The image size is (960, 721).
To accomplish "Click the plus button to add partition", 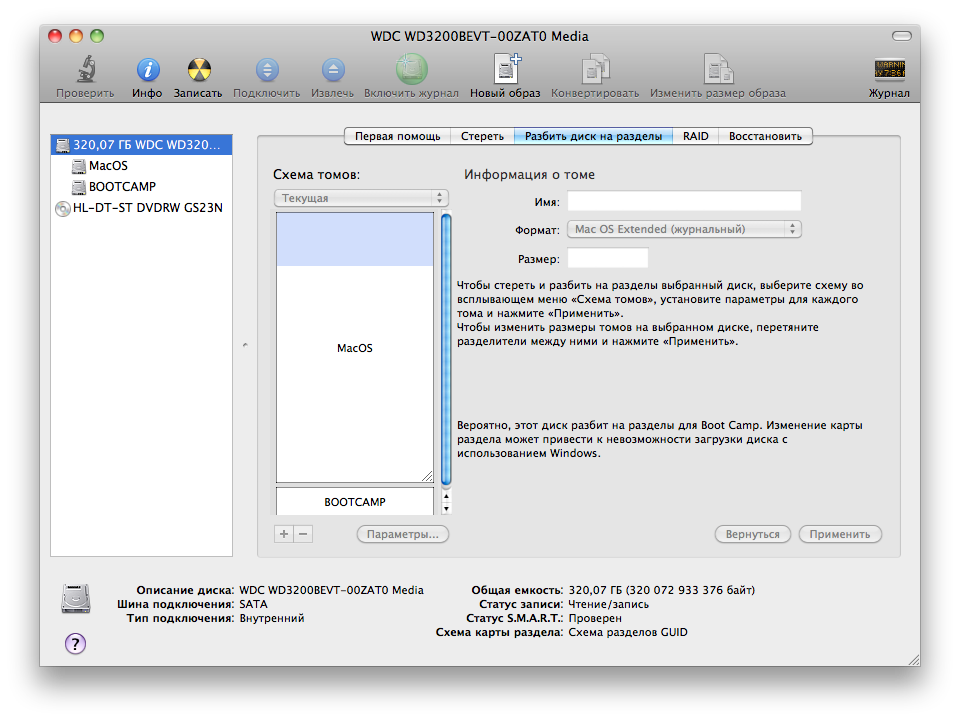I will 284,534.
